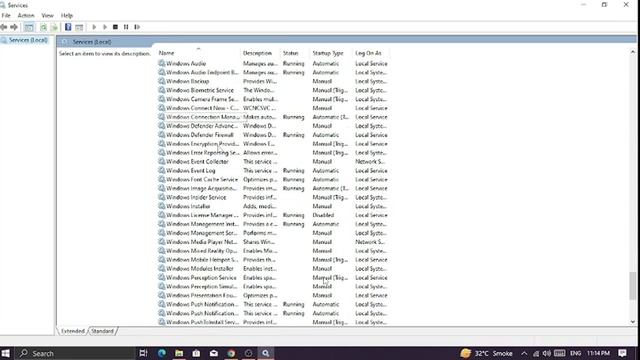Click the Windows Event Collector service icon
Image resolution: width=640 pixels, height=360 pixels.
tap(162, 162)
